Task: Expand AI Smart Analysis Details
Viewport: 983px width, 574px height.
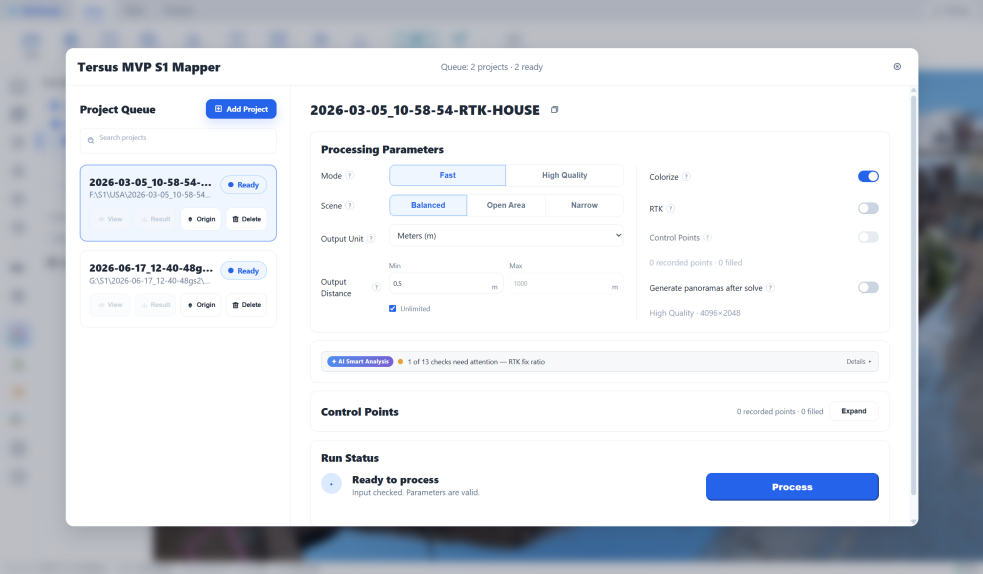Action: pyautogui.click(x=858, y=362)
